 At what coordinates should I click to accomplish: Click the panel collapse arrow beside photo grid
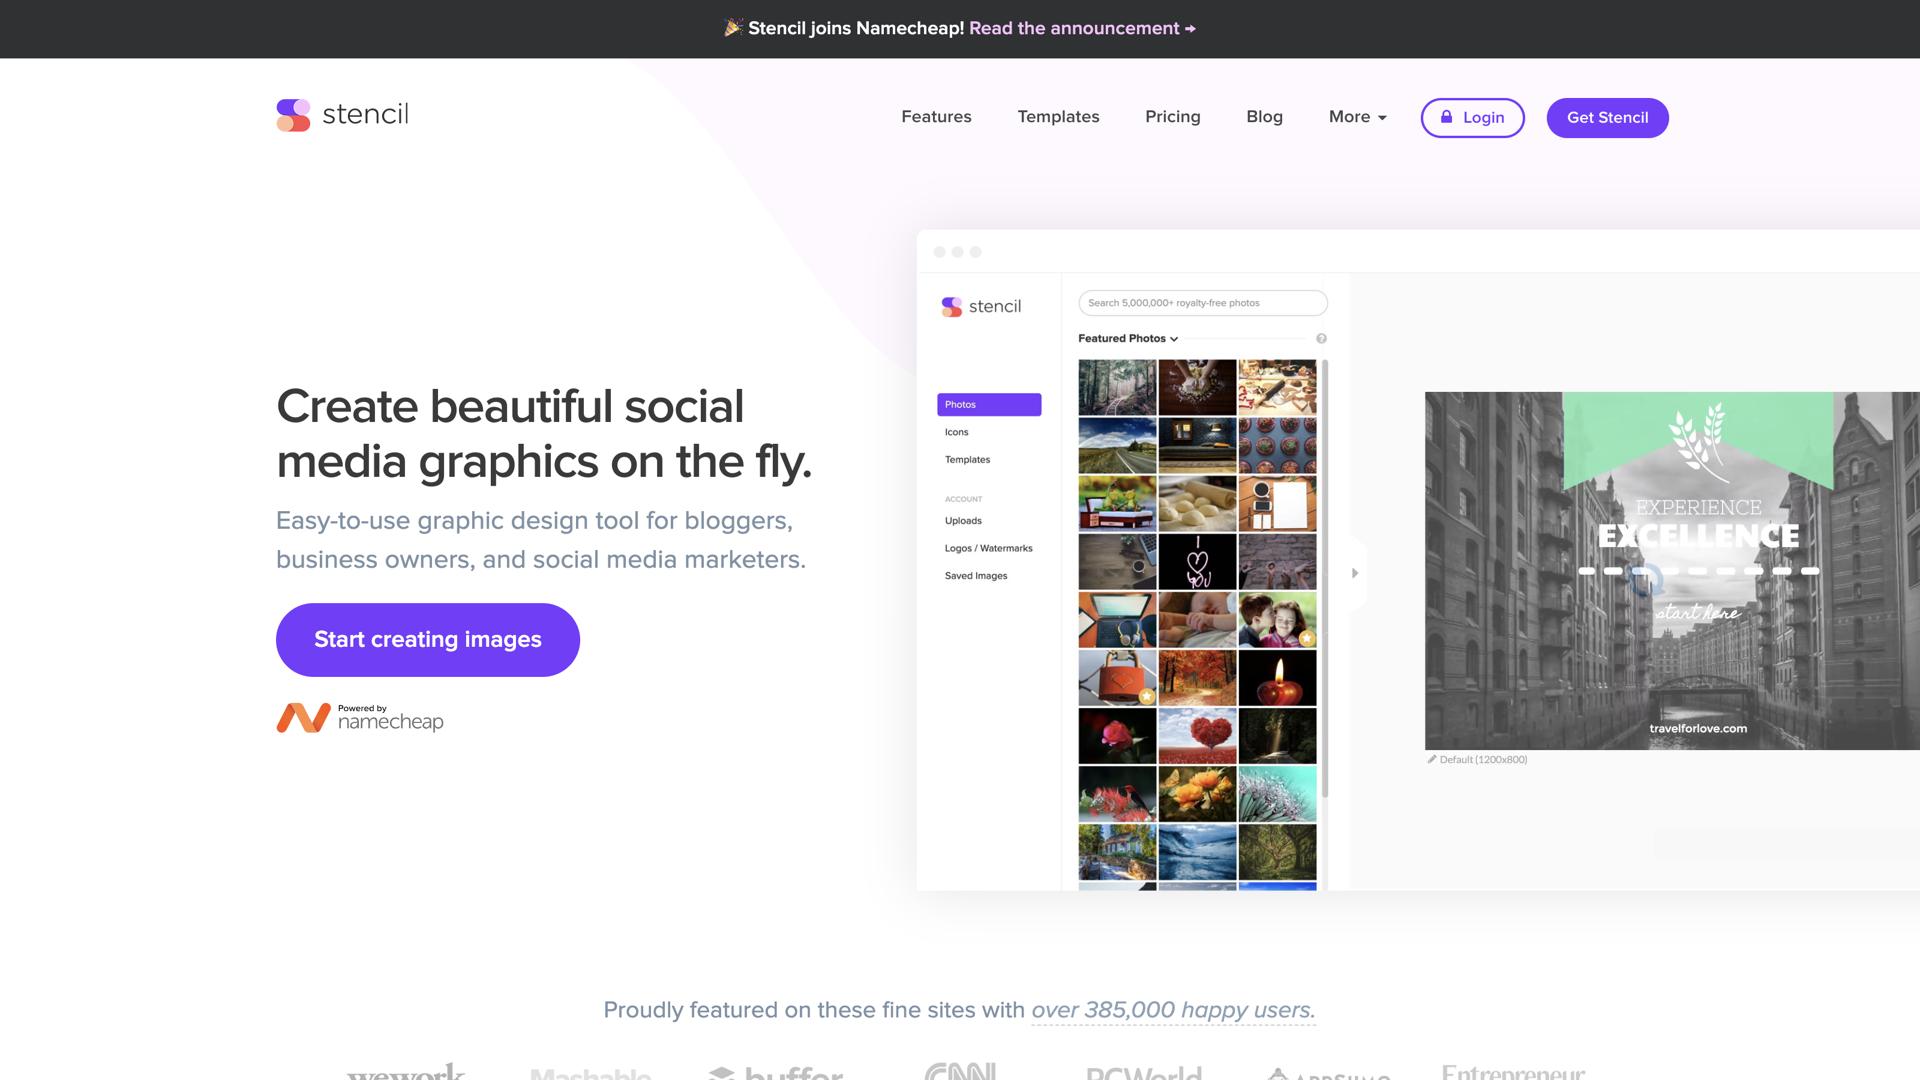click(x=1355, y=573)
